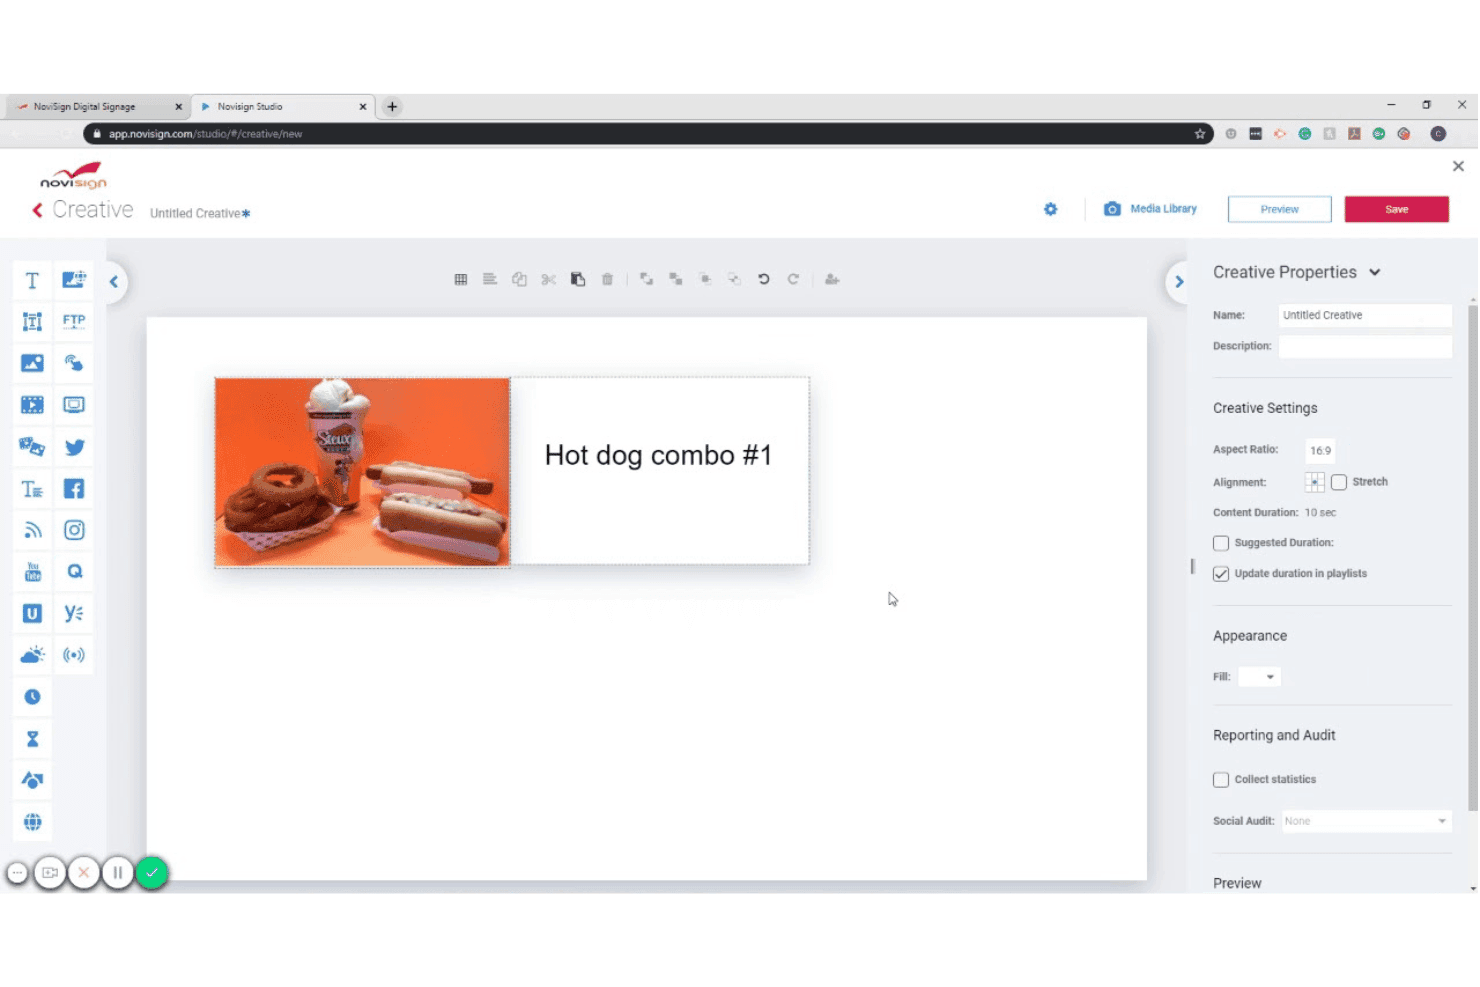
Task: Uncheck Update duration in playlists
Action: point(1221,574)
